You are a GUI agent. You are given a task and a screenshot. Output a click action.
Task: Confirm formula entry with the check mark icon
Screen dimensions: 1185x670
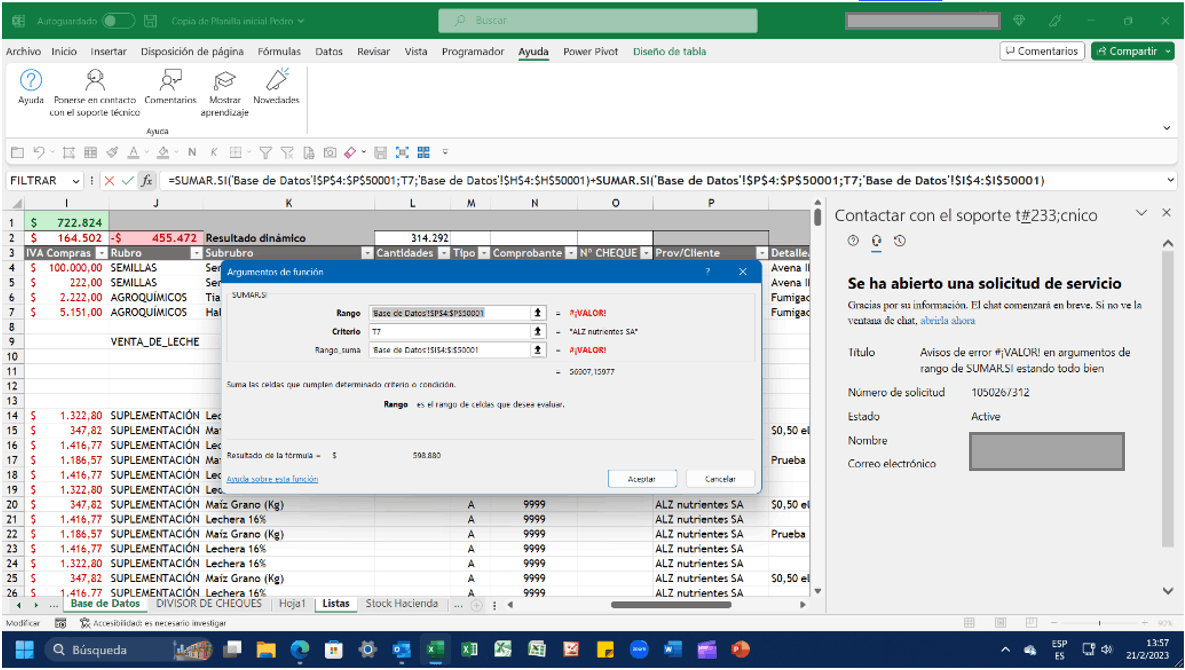pos(128,181)
